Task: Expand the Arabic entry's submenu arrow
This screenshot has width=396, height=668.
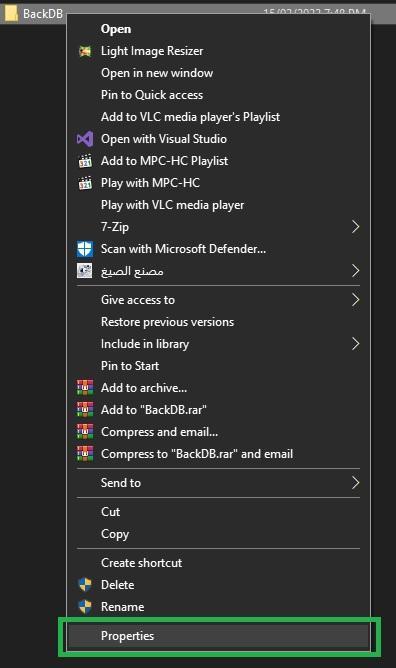Action: pos(356,271)
